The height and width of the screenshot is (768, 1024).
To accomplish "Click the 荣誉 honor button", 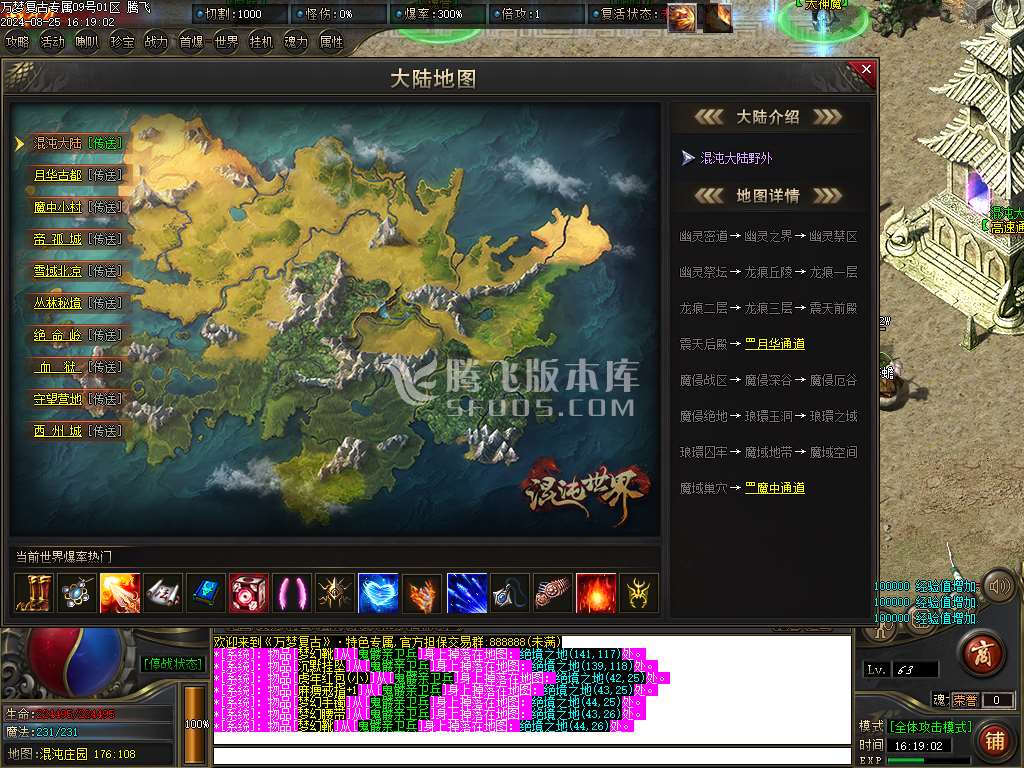I will tap(965, 700).
